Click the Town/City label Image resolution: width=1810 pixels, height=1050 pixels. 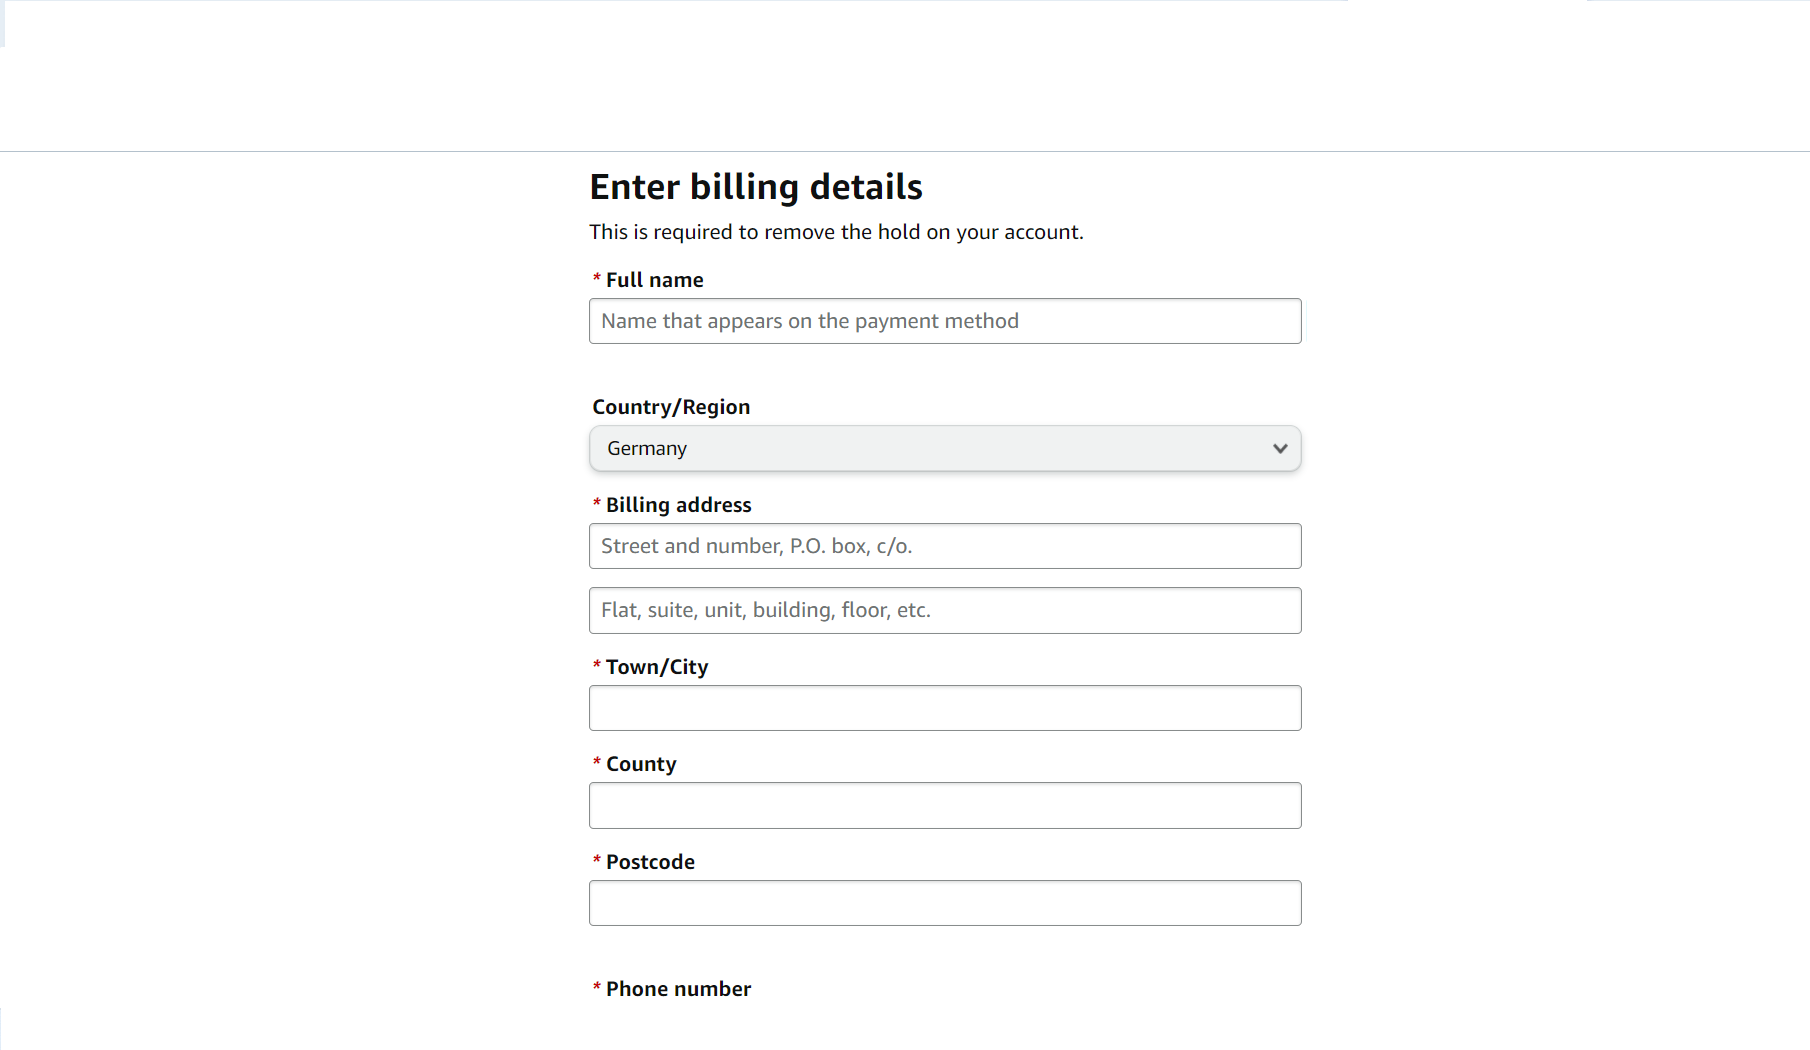pyautogui.click(x=657, y=667)
